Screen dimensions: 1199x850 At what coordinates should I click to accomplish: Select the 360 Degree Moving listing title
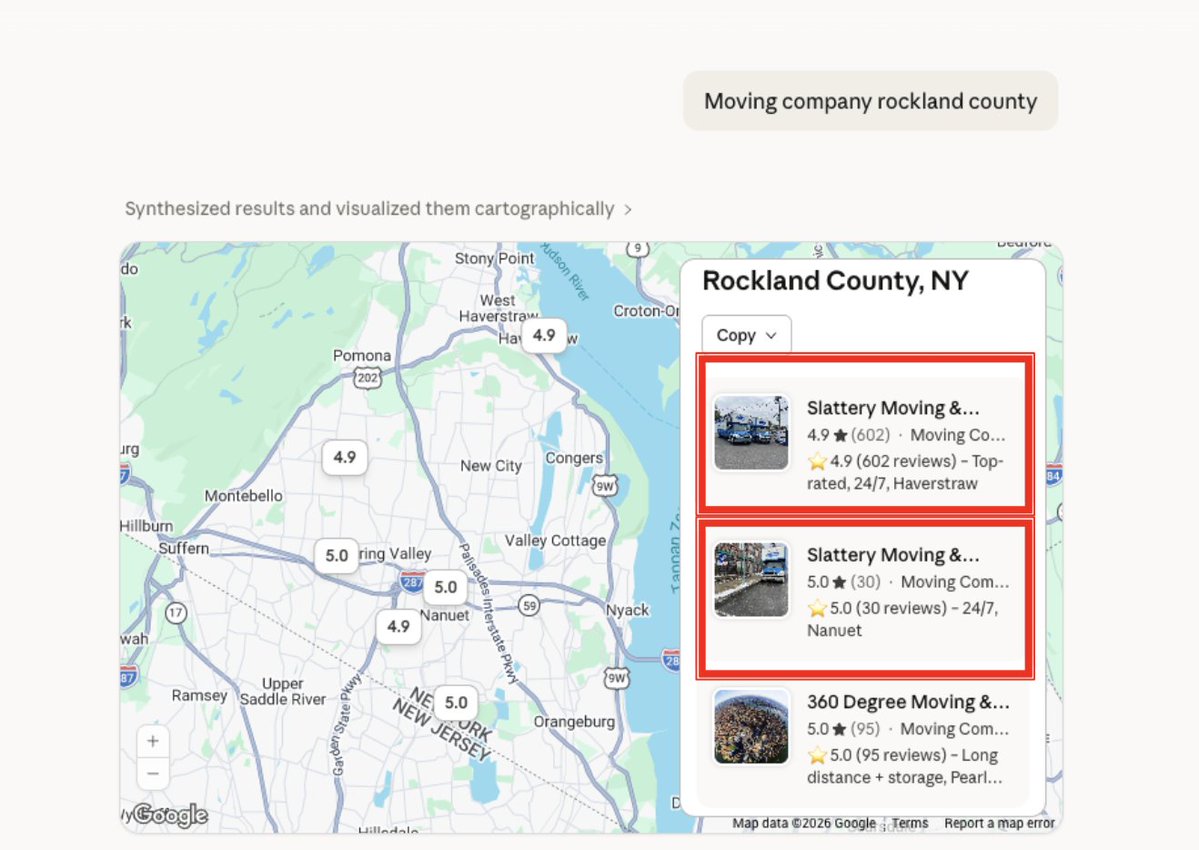click(908, 702)
